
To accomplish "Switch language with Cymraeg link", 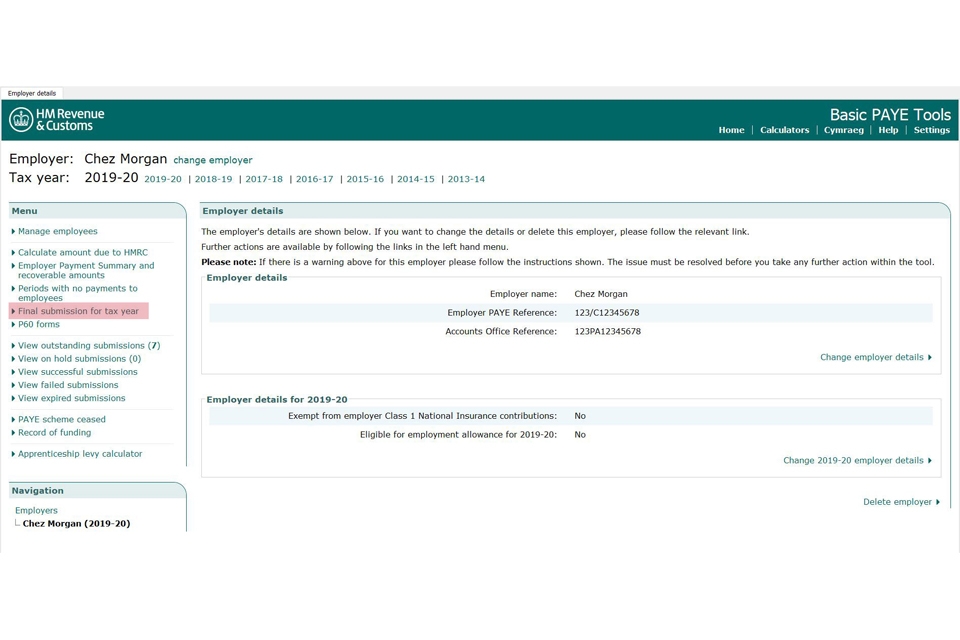I will click(x=843, y=130).
